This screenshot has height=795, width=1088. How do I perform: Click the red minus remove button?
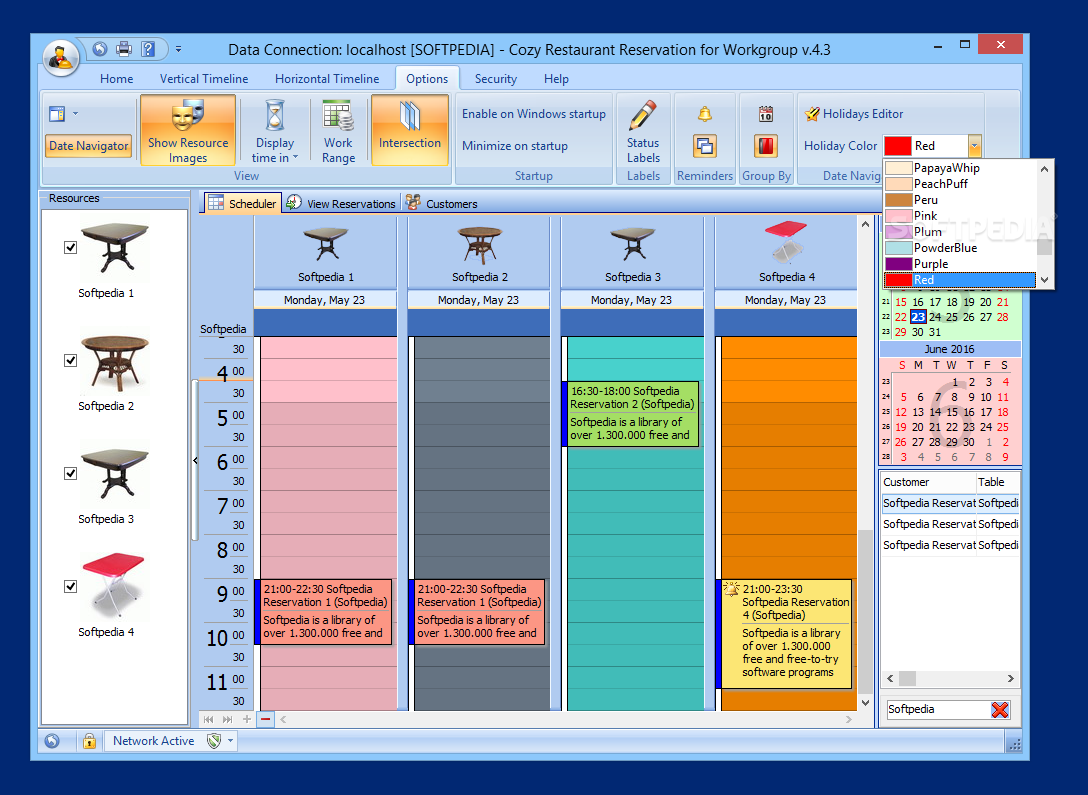(x=265, y=719)
